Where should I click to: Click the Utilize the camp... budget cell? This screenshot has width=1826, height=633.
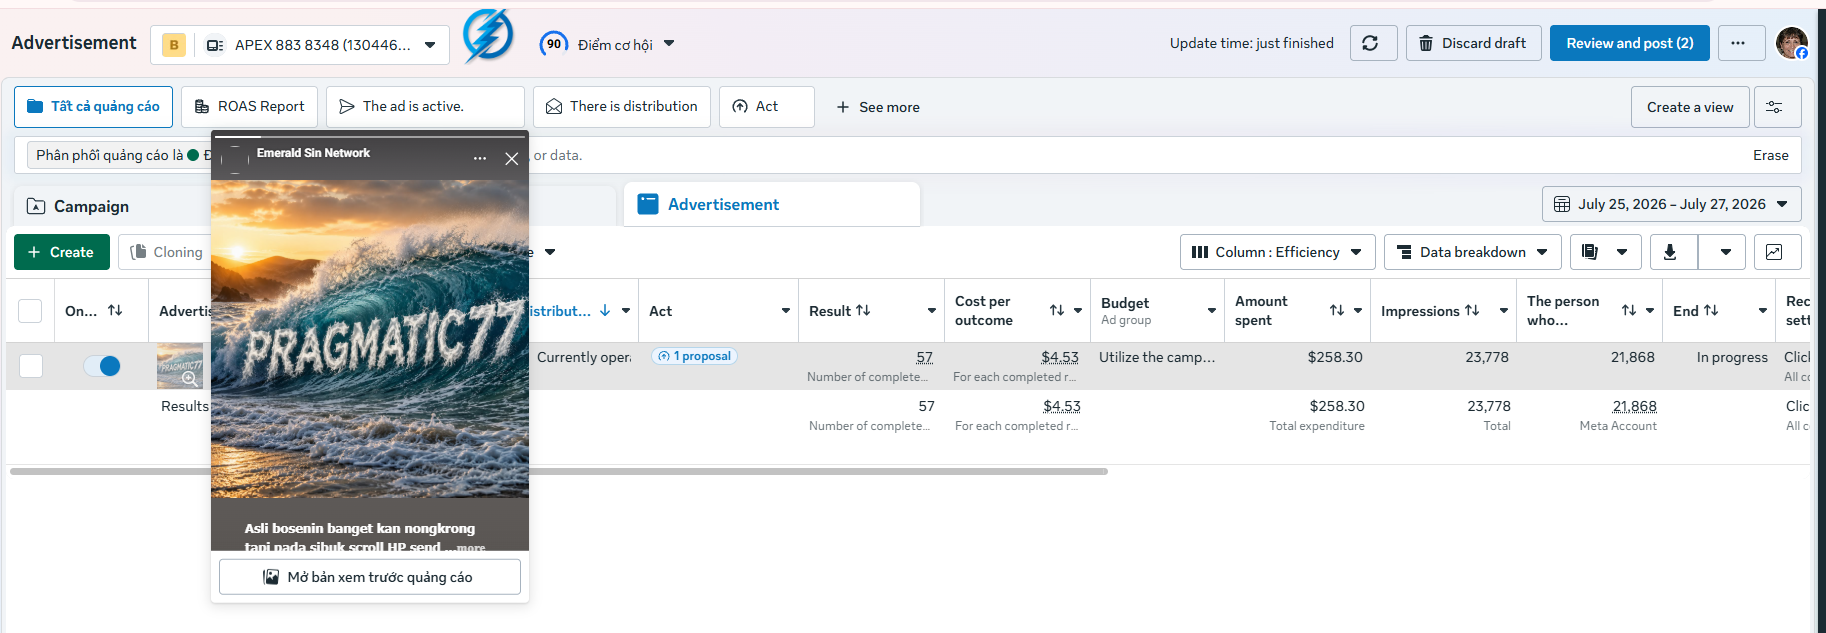click(1157, 357)
